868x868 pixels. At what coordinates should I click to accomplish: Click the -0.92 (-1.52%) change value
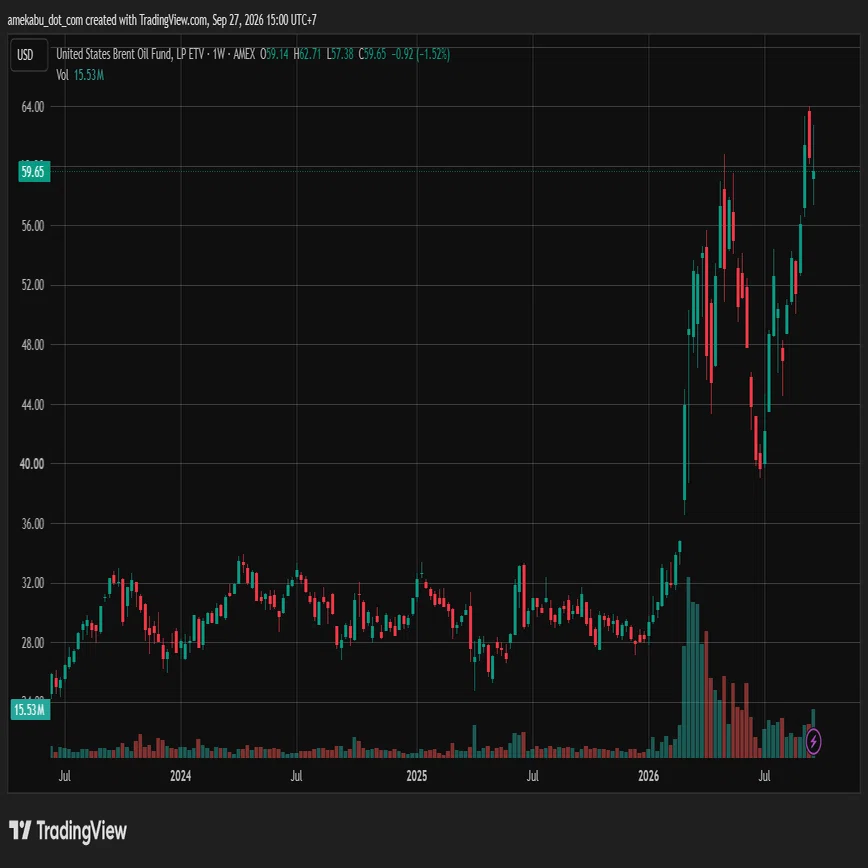(421, 54)
